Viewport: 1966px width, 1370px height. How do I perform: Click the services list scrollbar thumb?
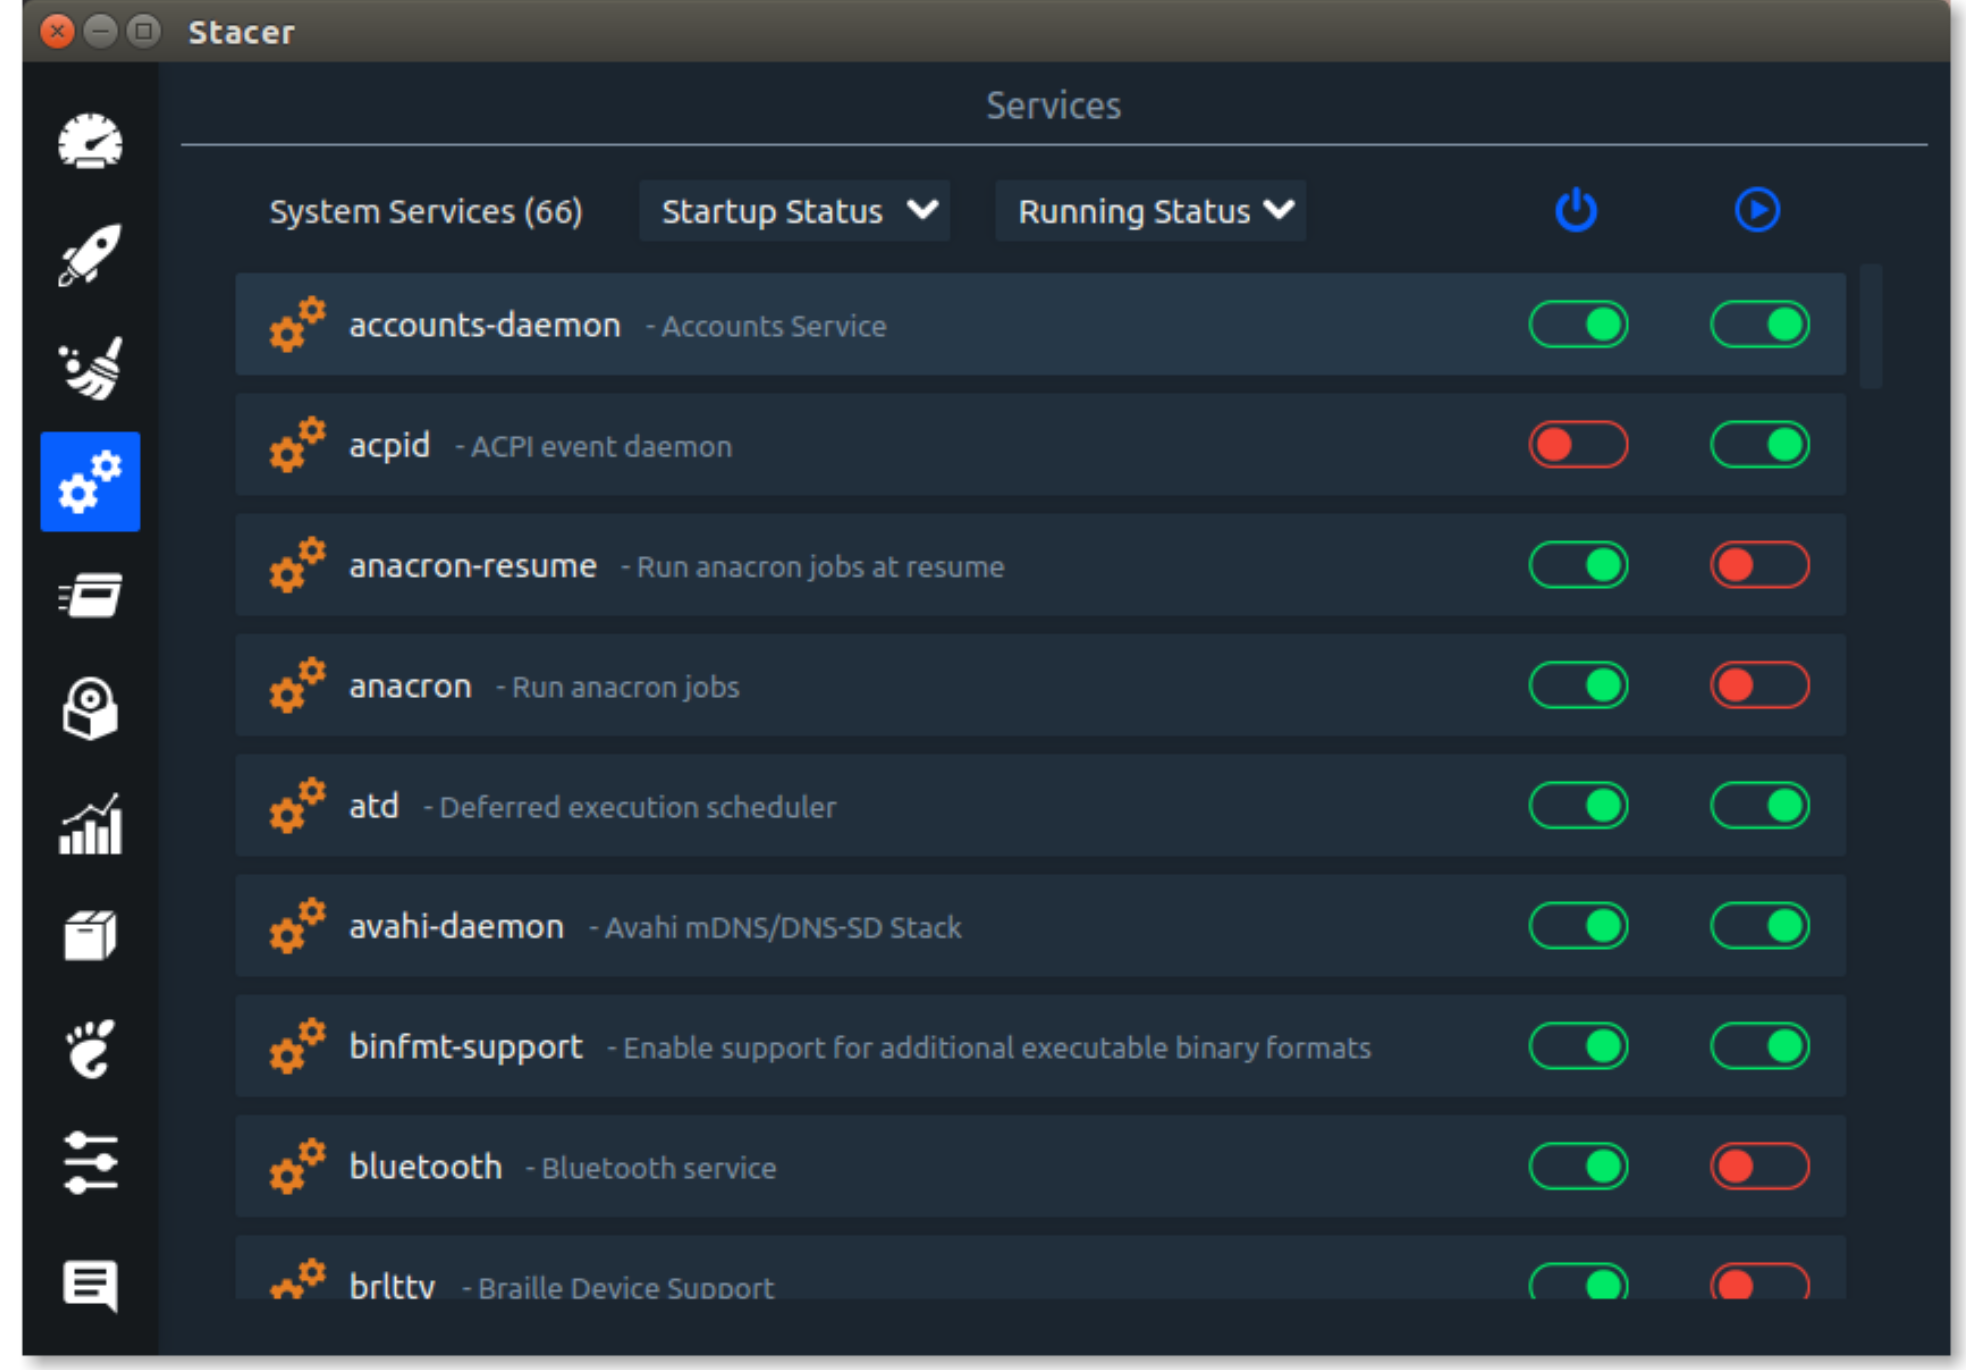1871,326
